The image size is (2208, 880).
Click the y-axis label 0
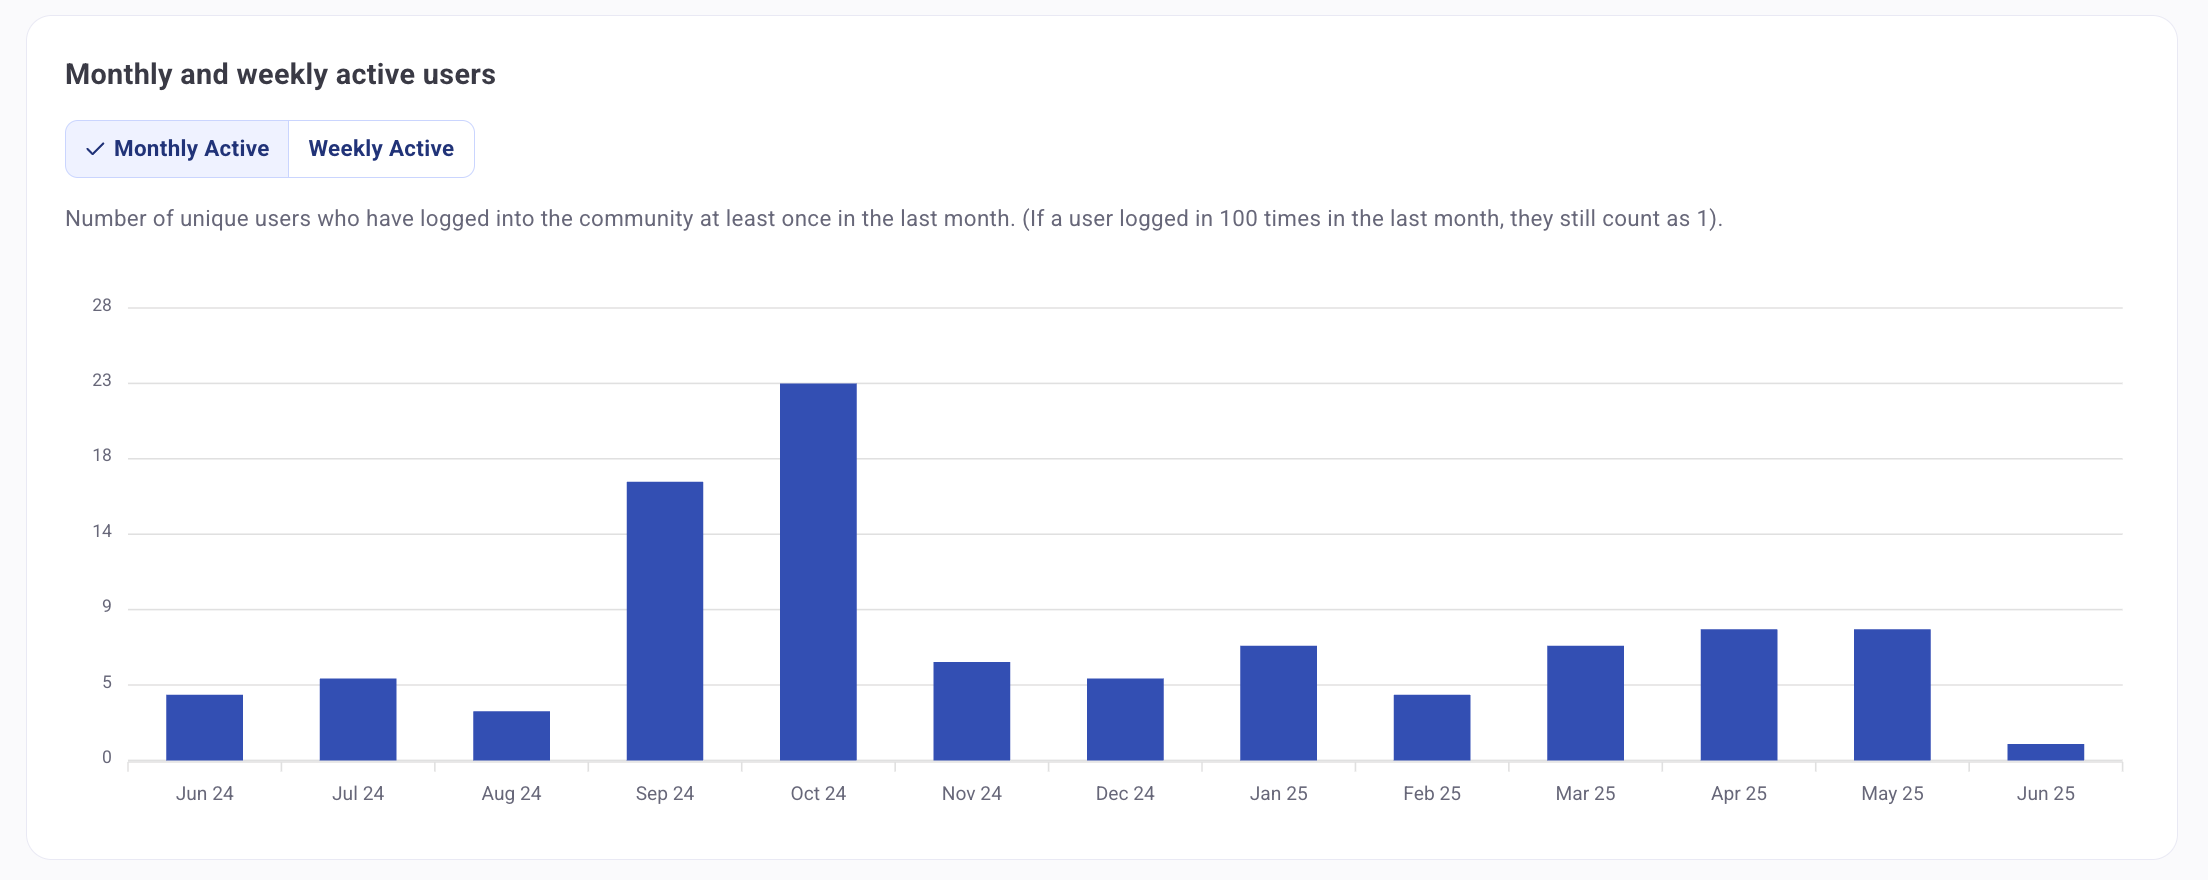106,757
